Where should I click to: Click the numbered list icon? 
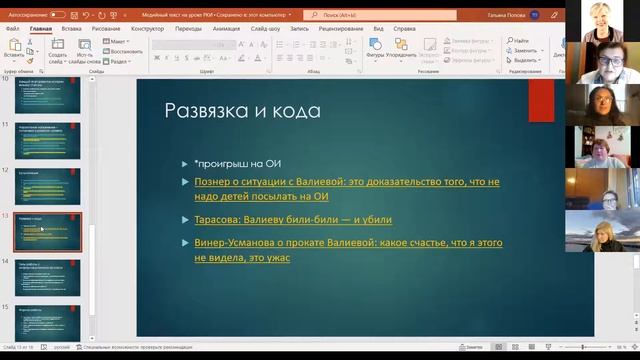[297, 44]
